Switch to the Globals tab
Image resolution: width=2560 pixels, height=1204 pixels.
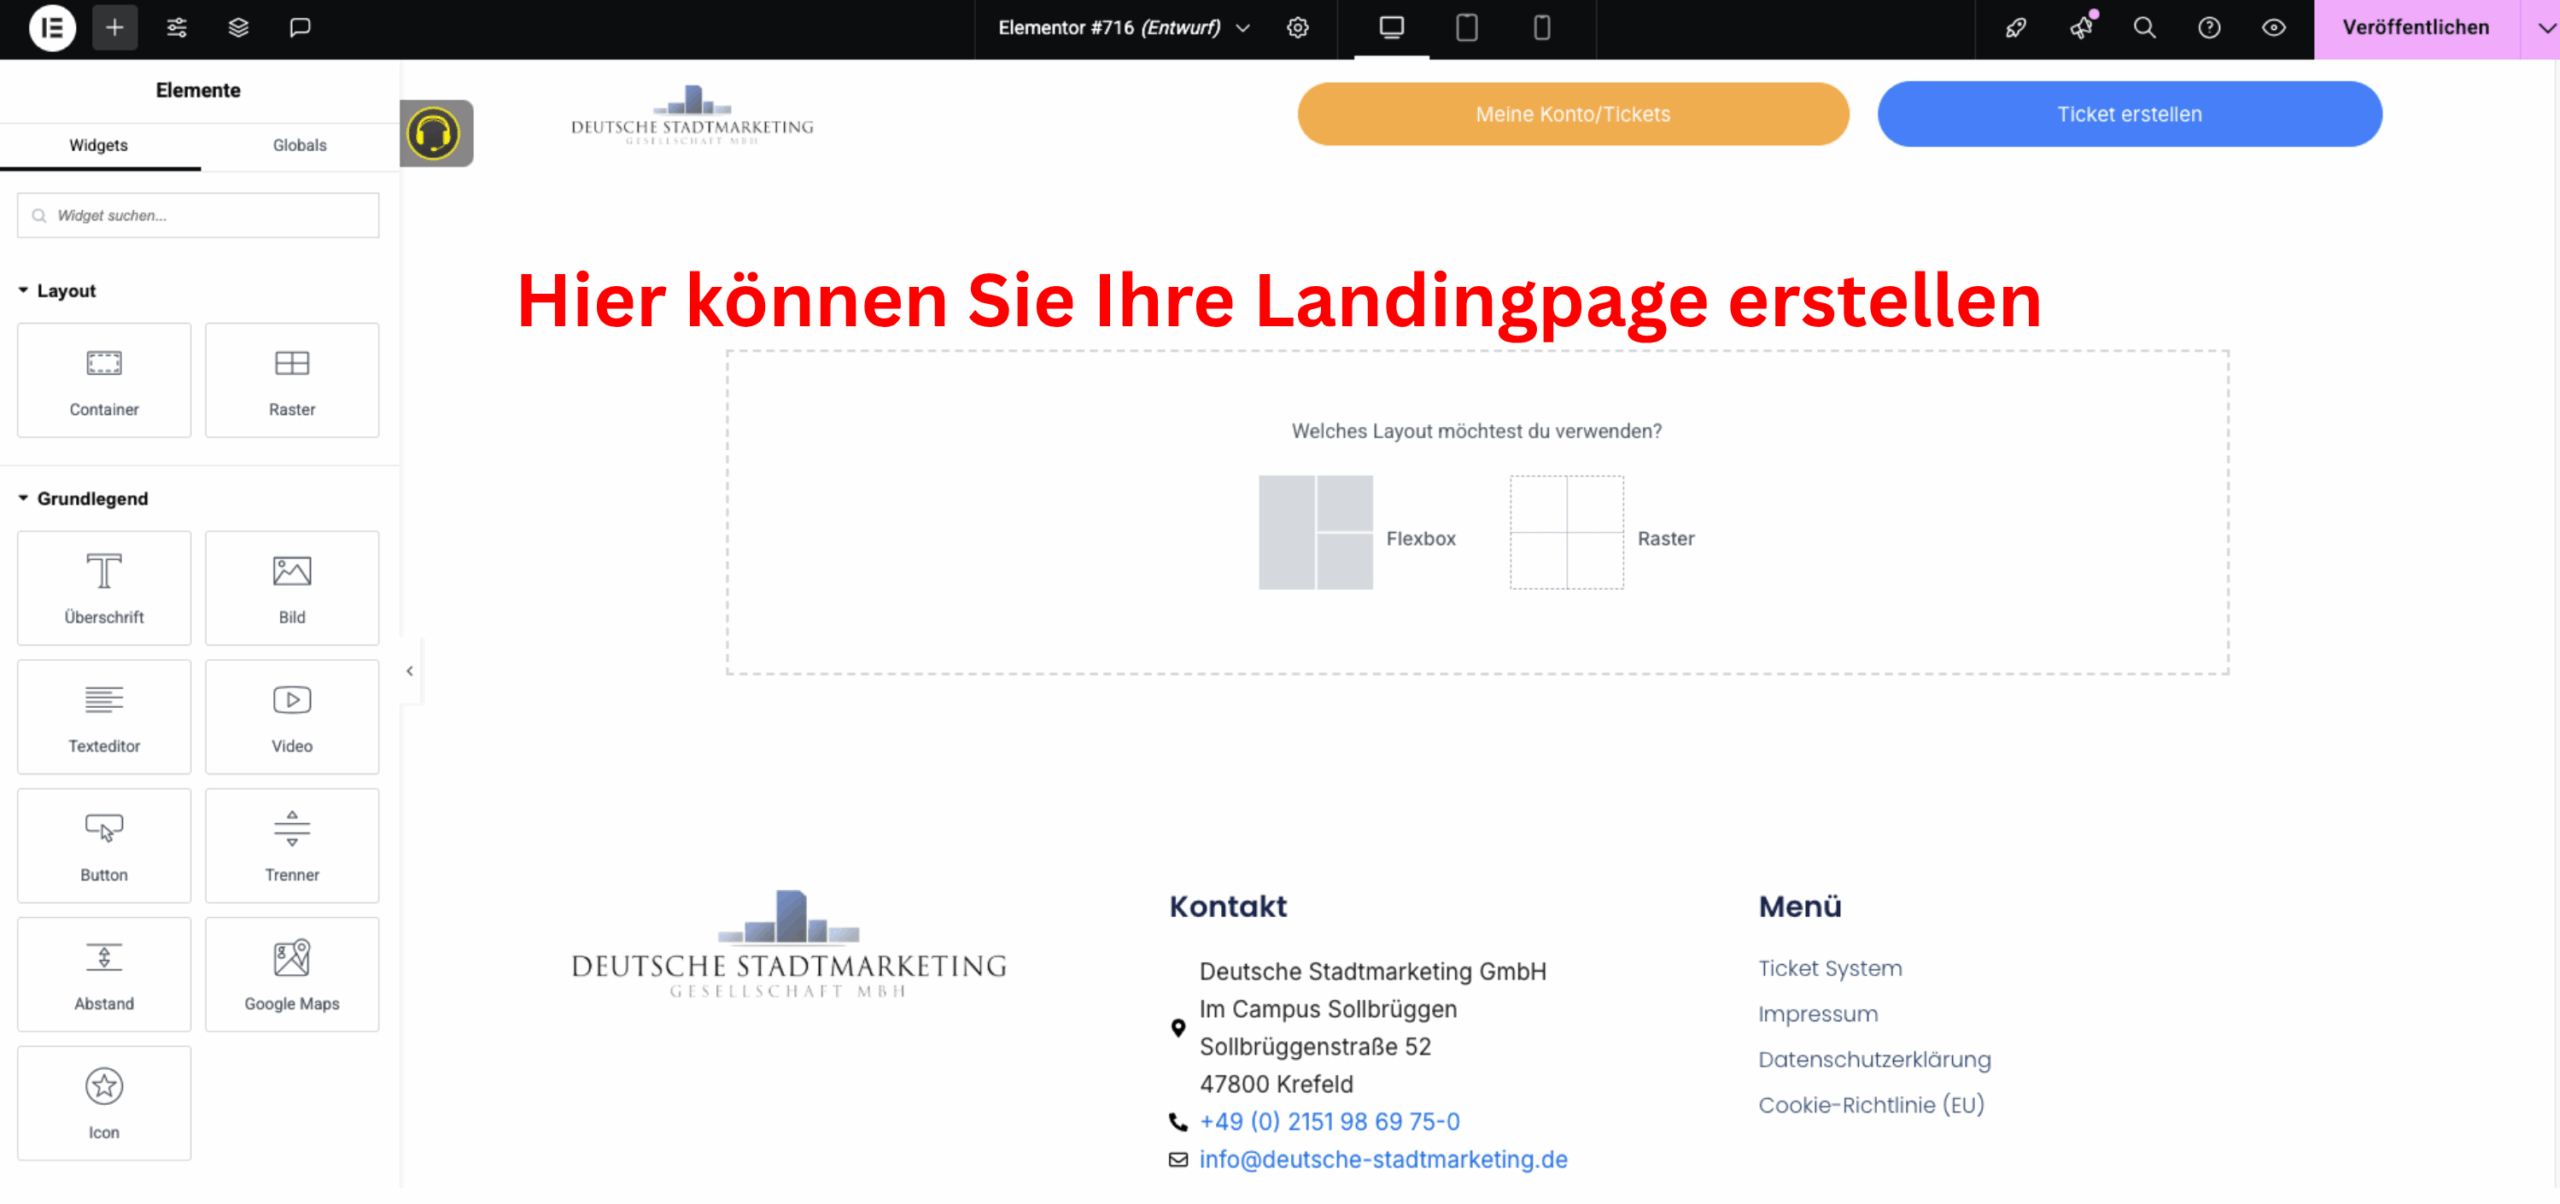pos(299,145)
